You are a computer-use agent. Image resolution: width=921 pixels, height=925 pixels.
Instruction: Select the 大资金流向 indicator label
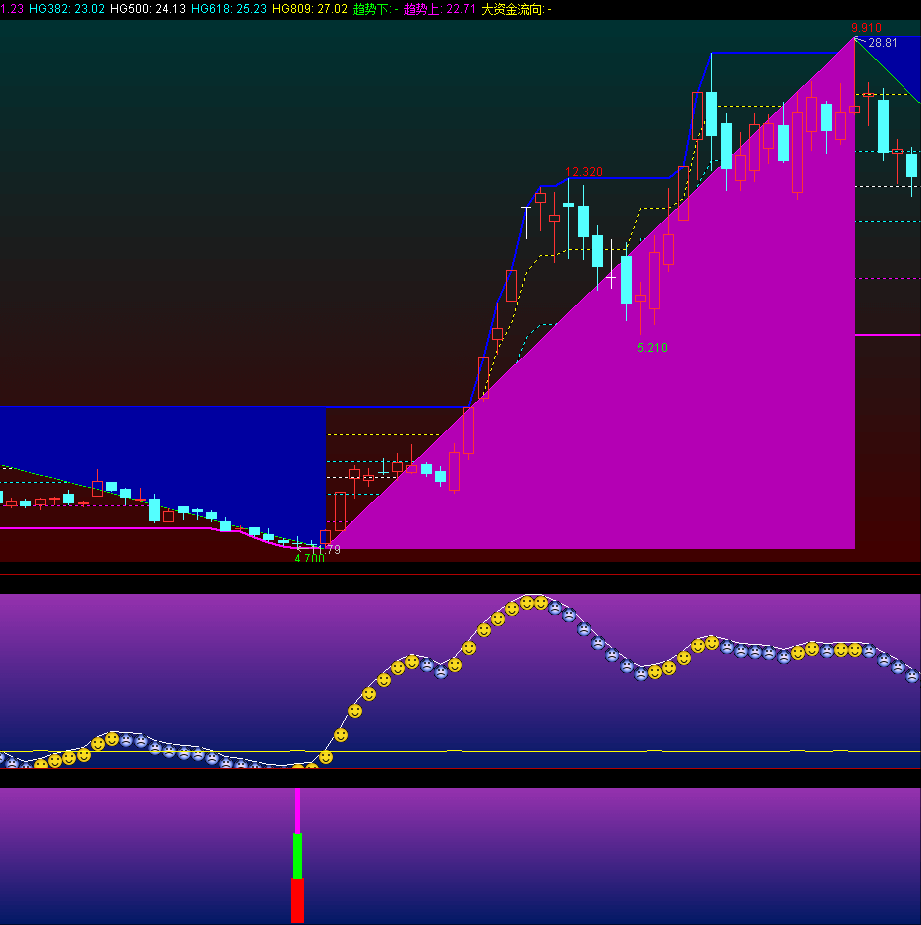[516, 9]
